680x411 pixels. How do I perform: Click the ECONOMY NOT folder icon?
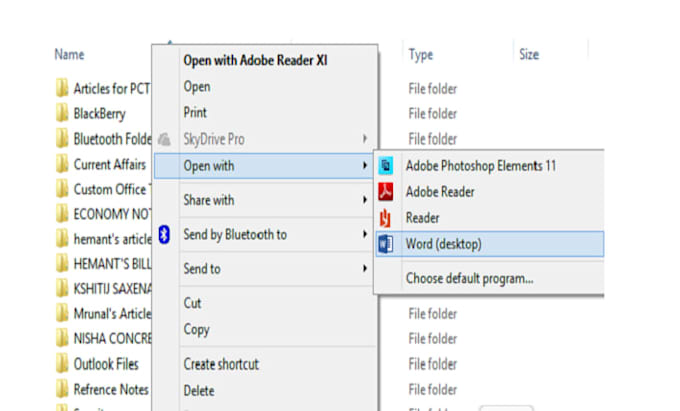click(62, 214)
